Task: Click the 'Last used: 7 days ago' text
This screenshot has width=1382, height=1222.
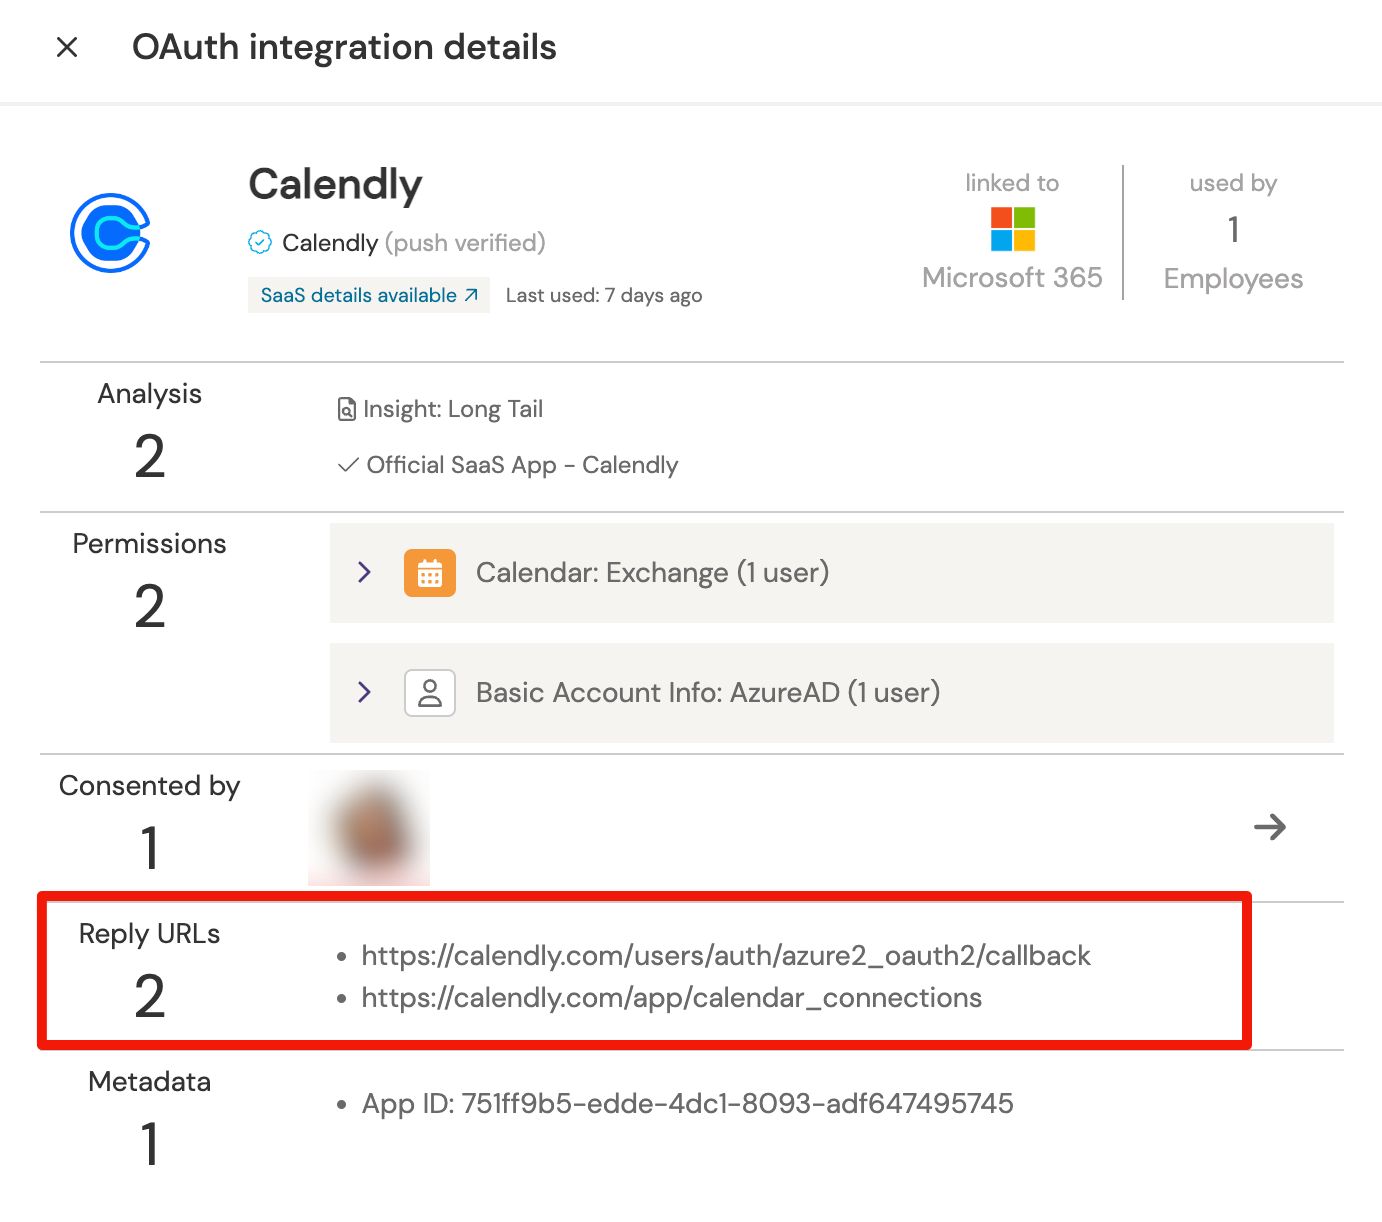Action: [604, 295]
